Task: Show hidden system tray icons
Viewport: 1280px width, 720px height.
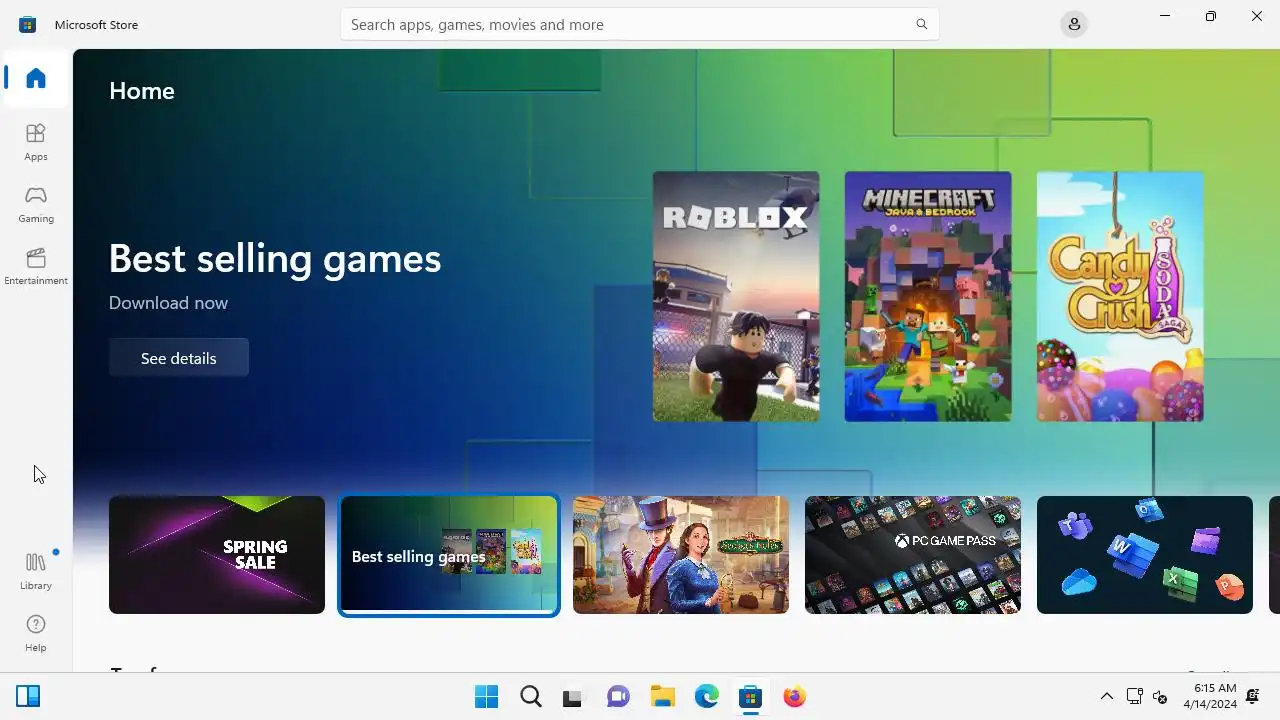Action: coord(1107,697)
